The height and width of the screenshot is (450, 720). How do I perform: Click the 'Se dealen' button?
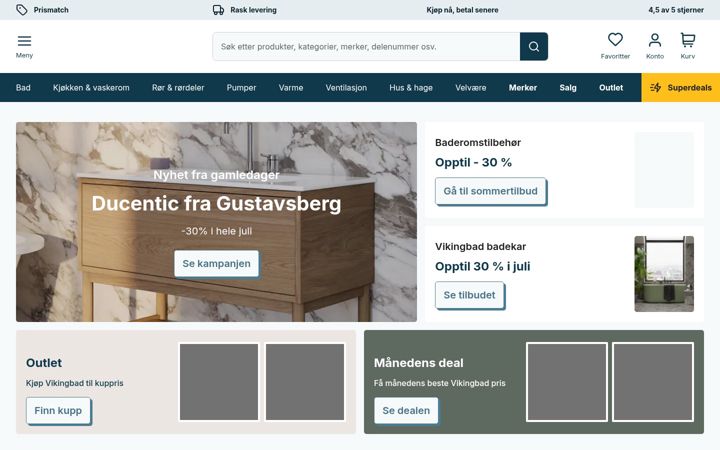pos(406,411)
